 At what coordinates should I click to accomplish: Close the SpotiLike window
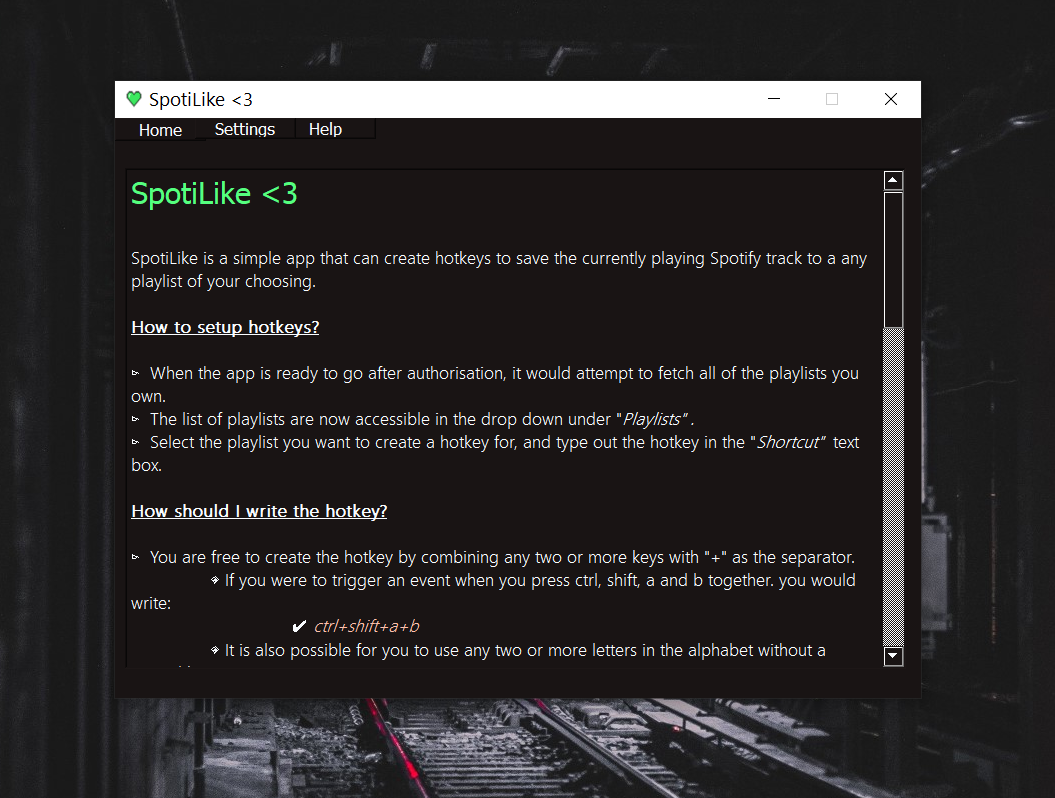891,99
